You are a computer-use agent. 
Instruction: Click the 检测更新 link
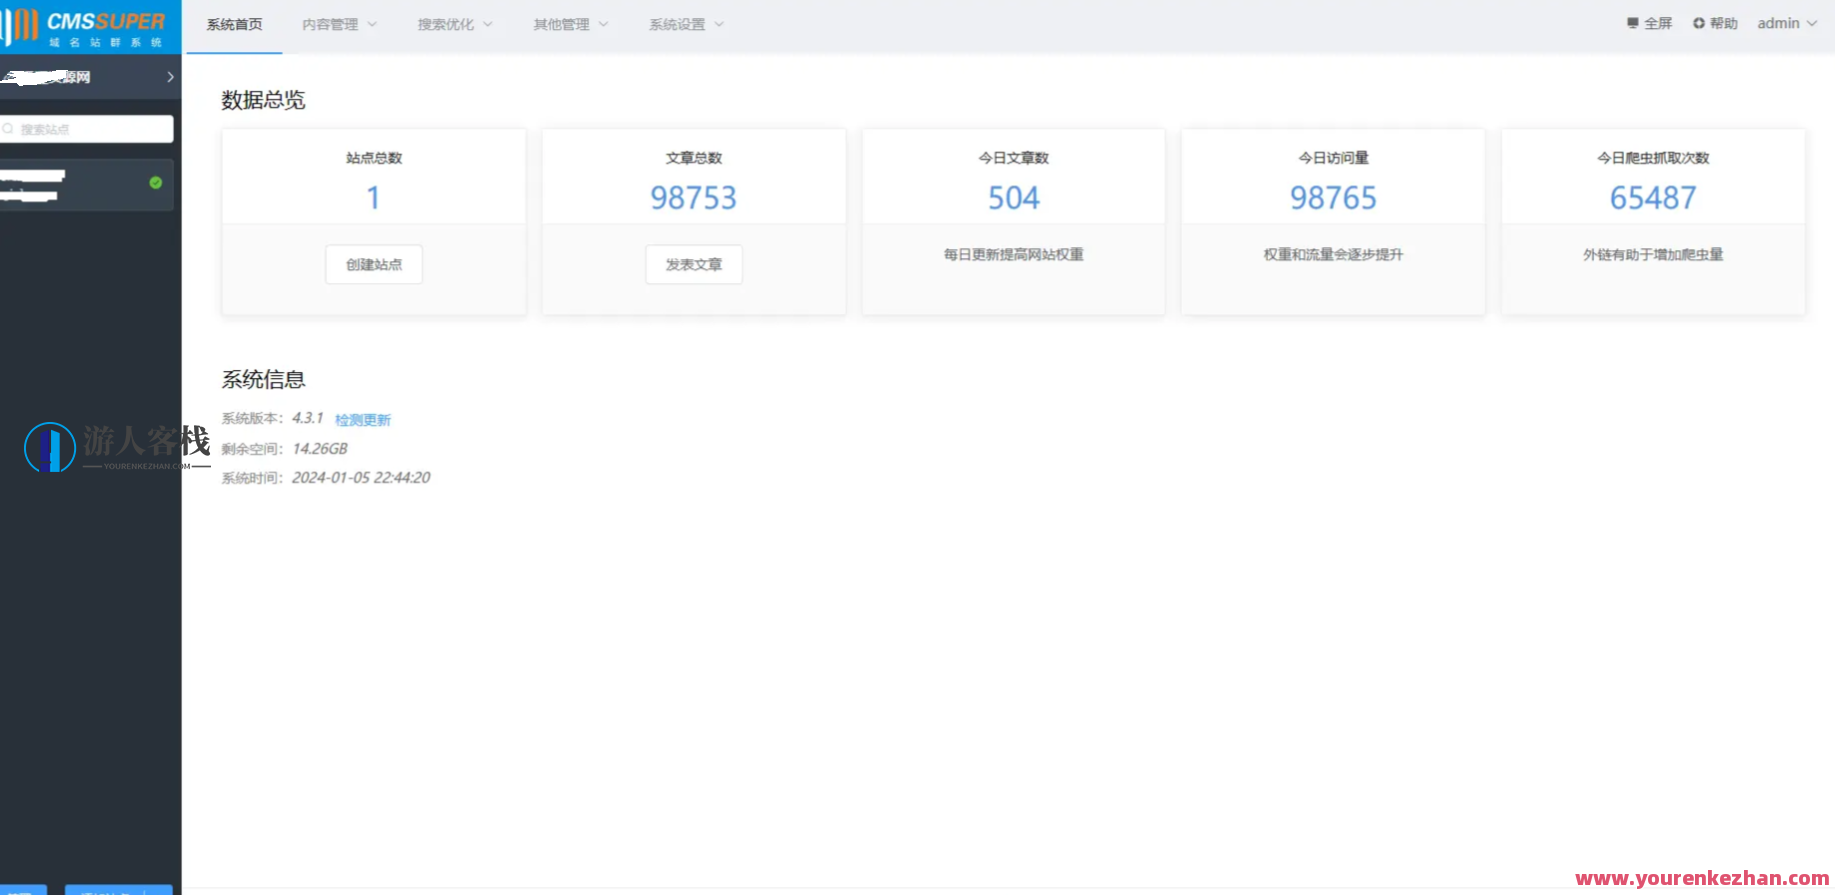362,420
